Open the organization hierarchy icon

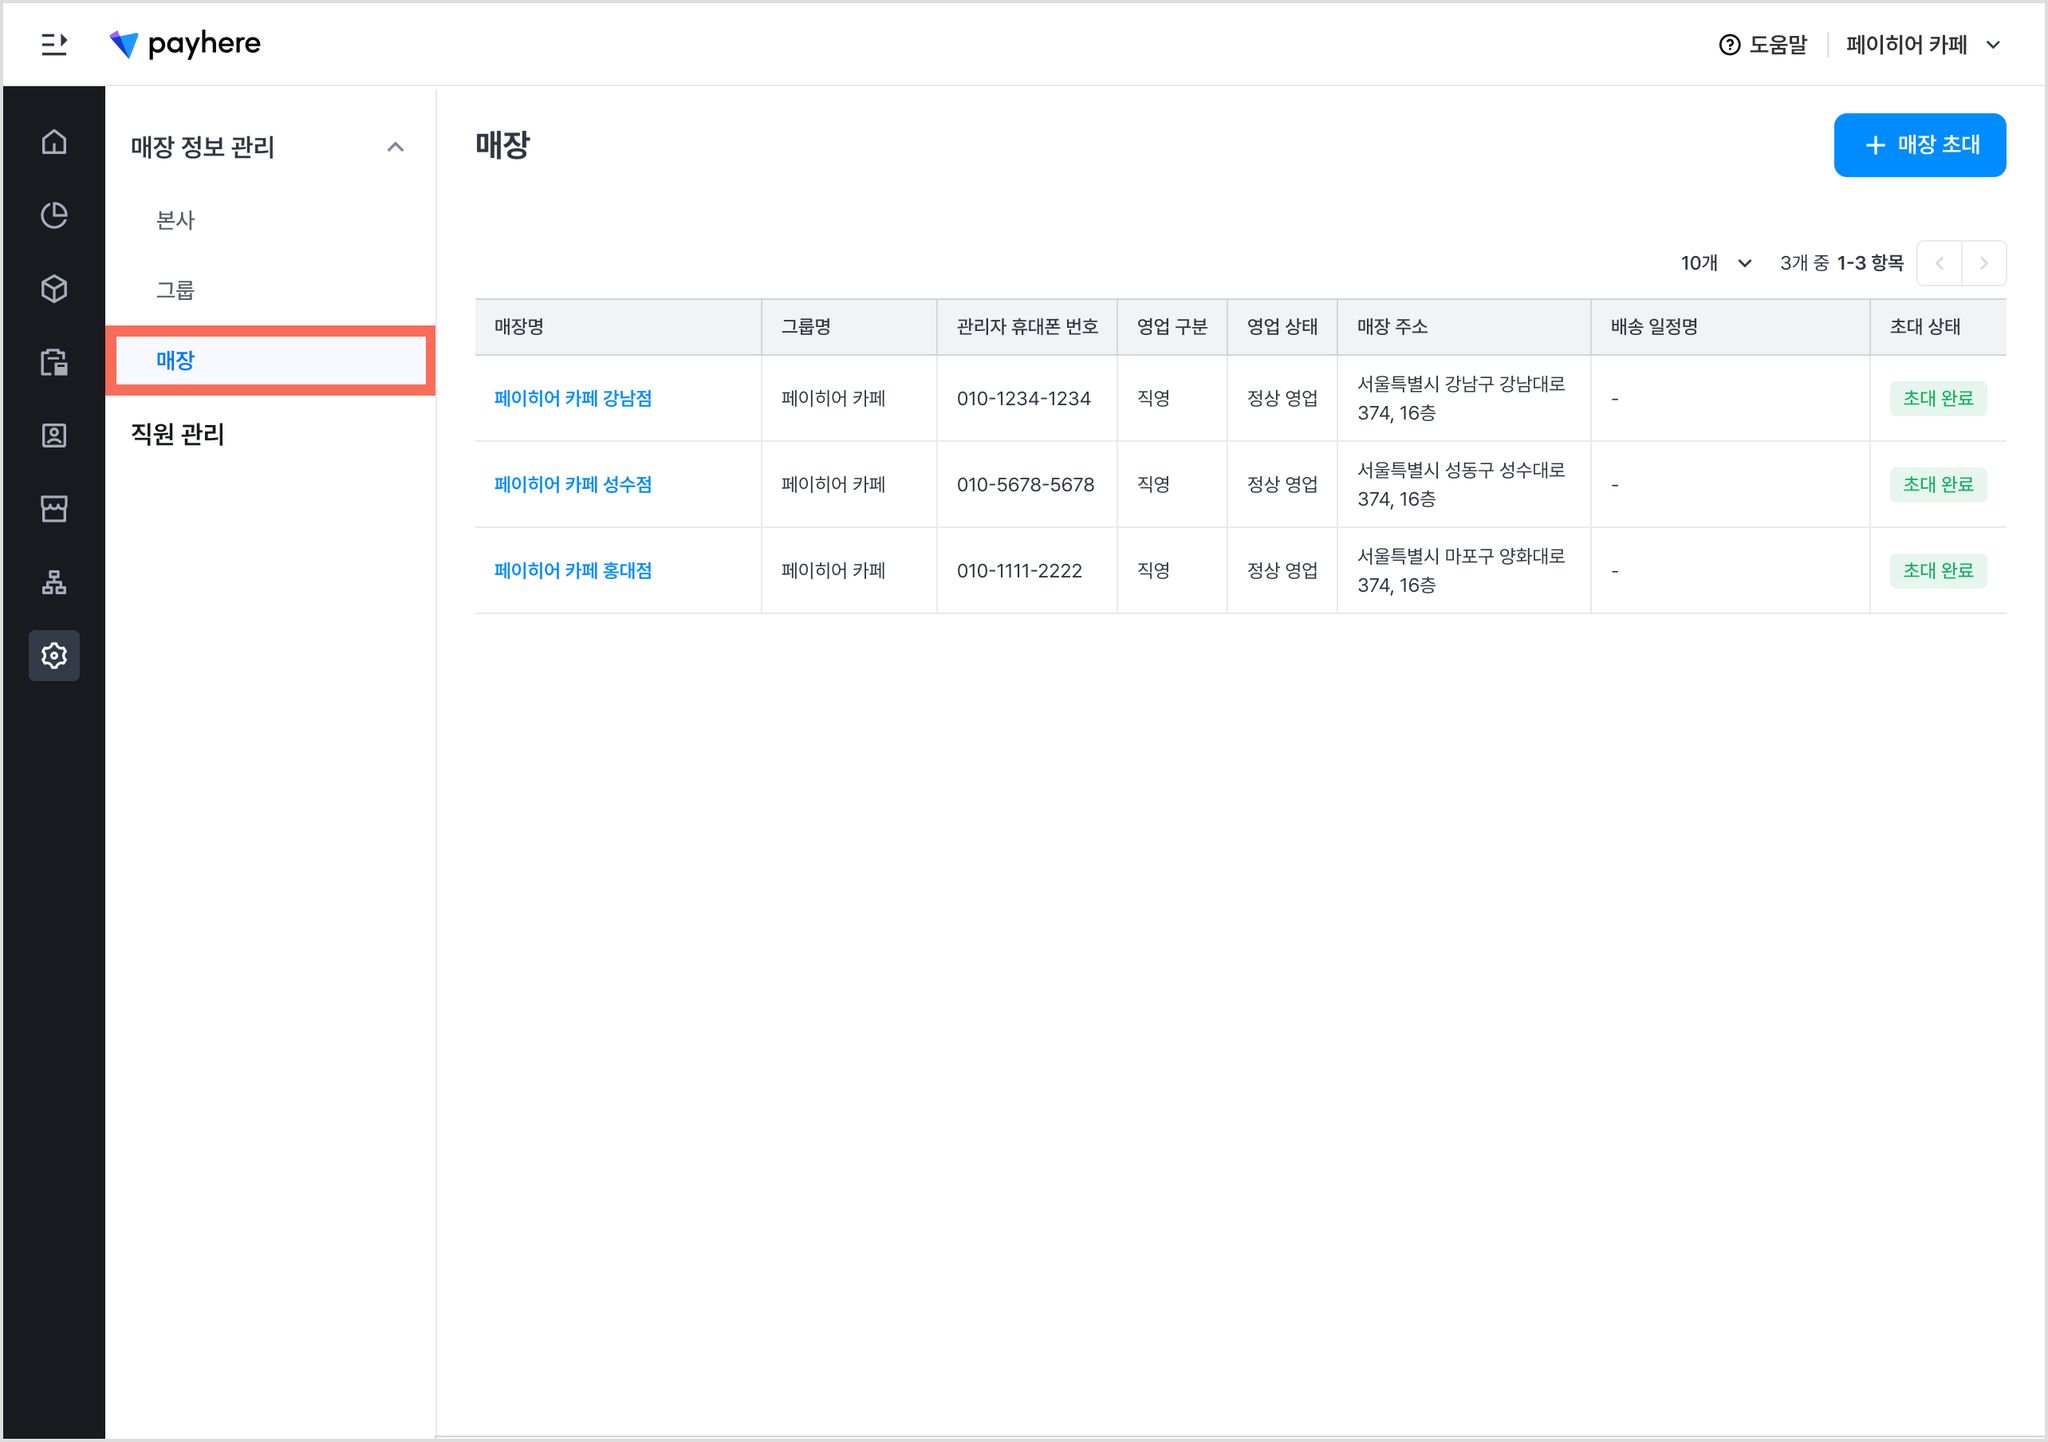click(54, 582)
